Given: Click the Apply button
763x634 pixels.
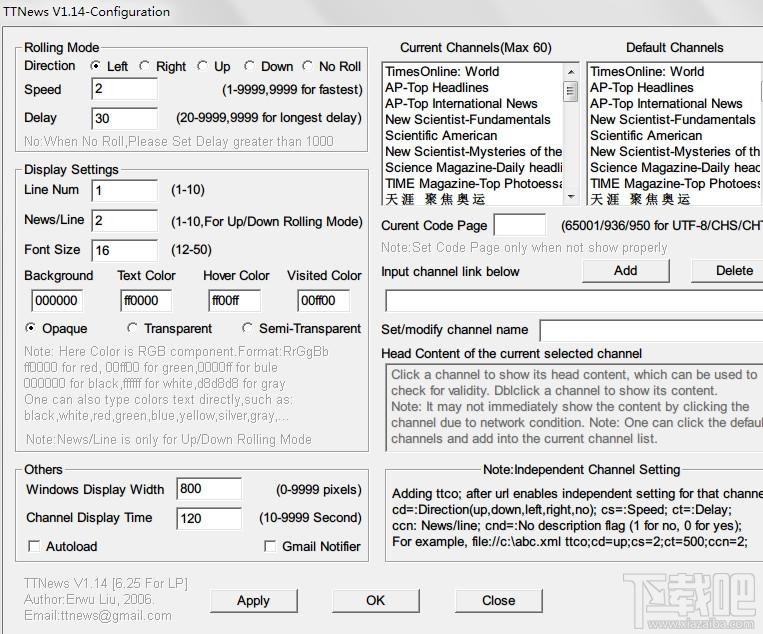Looking at the screenshot, I should [254, 600].
